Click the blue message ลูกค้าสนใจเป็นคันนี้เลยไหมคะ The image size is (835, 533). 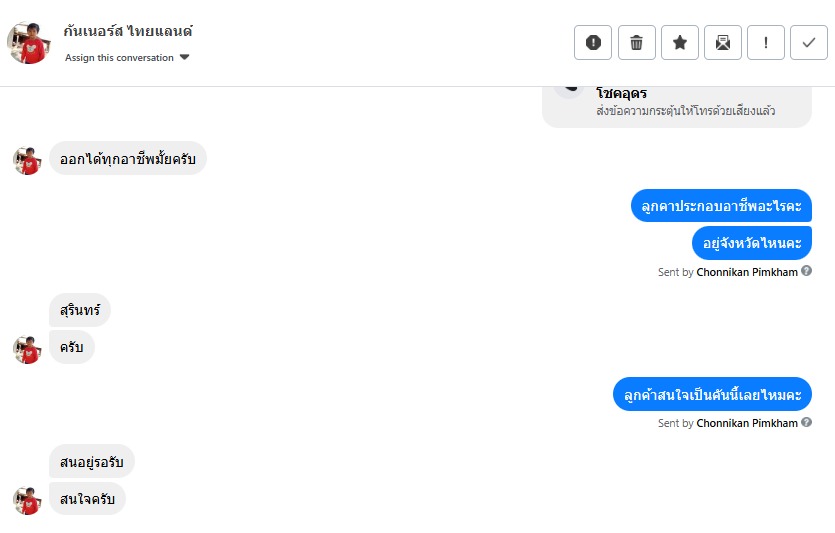pos(713,395)
